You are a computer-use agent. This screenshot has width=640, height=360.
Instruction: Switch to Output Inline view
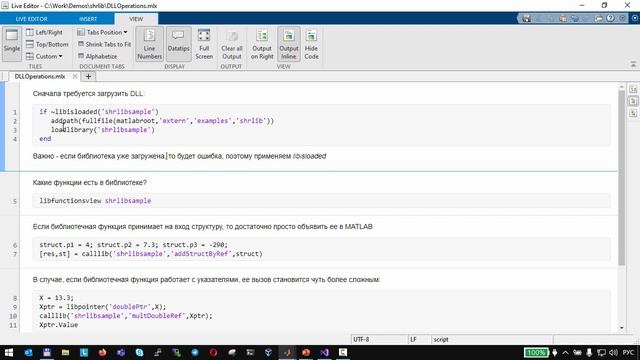[289, 44]
